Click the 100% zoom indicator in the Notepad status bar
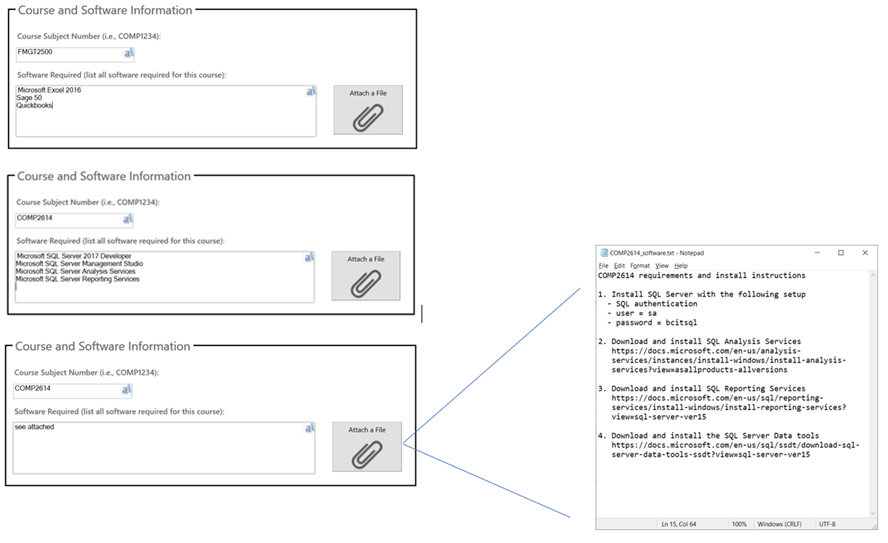 [x=740, y=523]
